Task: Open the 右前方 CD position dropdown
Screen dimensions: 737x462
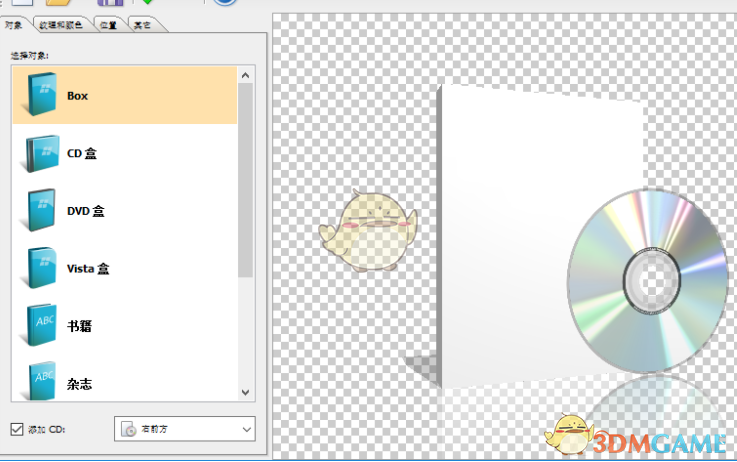Action: coord(185,430)
